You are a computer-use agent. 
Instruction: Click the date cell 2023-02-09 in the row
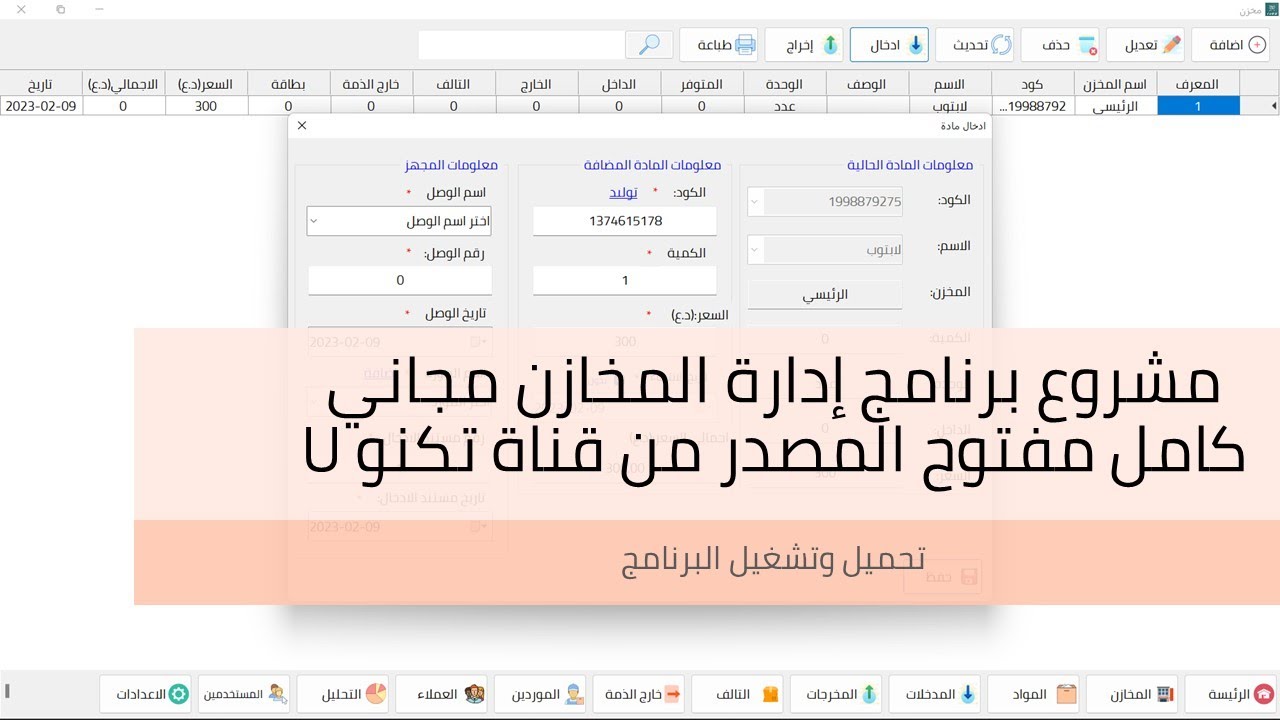[x=41, y=106]
